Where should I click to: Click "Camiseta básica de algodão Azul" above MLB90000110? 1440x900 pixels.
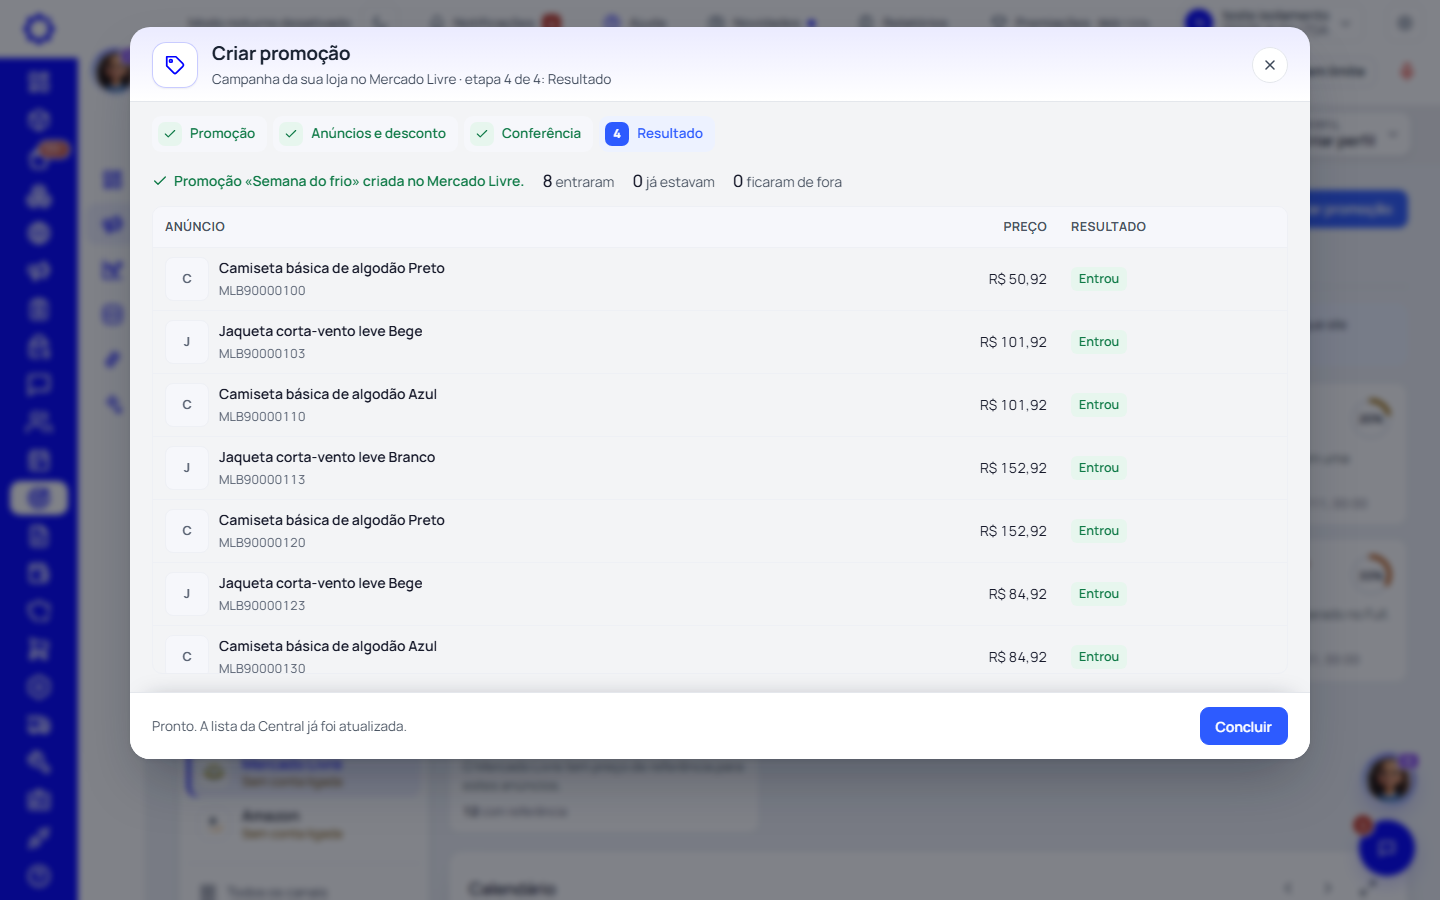[x=328, y=394]
